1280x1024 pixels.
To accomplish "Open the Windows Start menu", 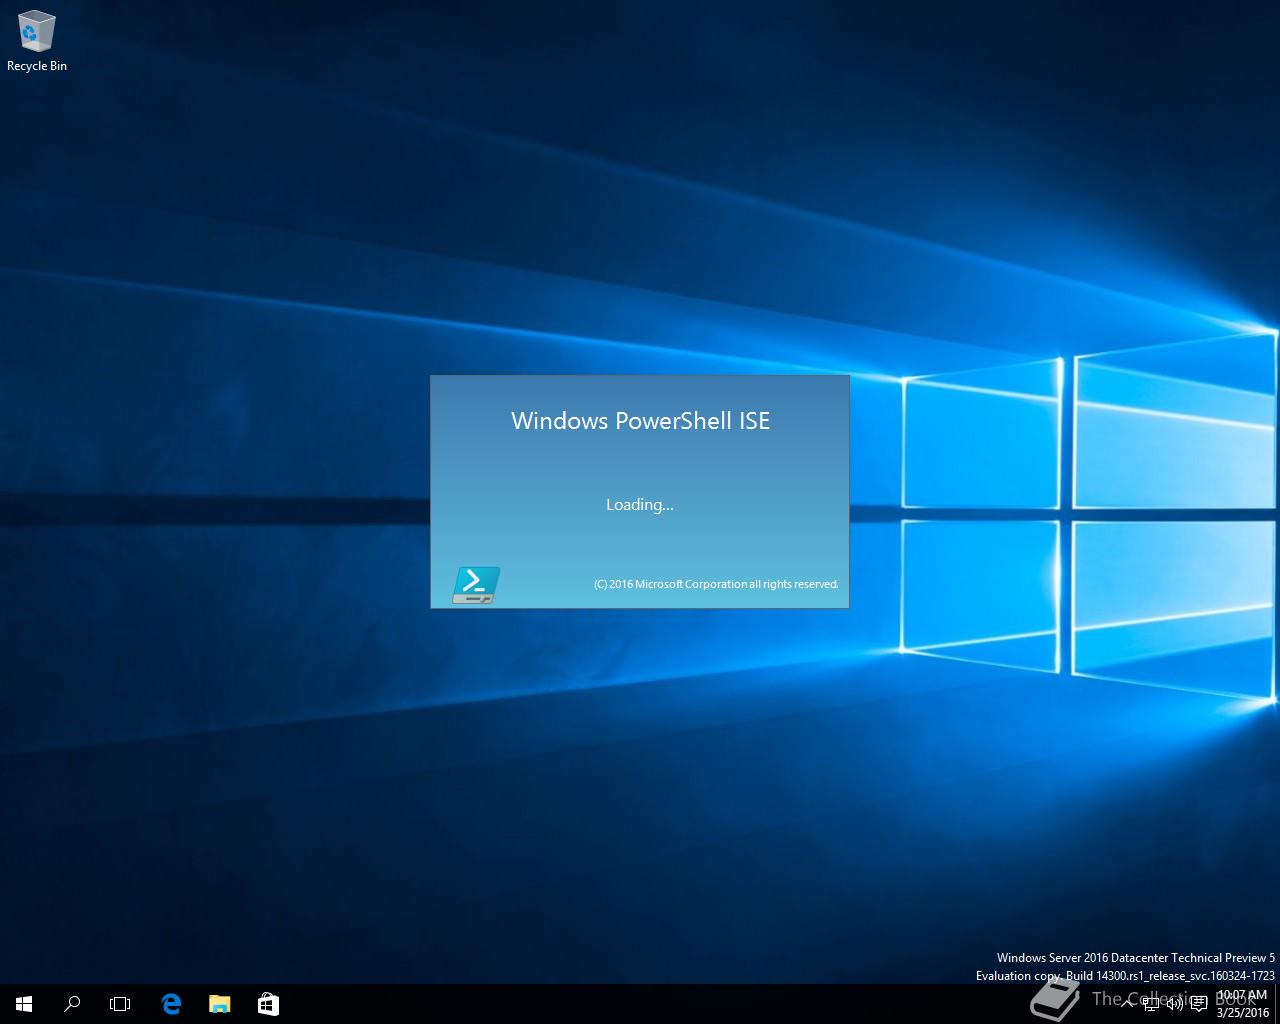I will (x=24, y=1004).
